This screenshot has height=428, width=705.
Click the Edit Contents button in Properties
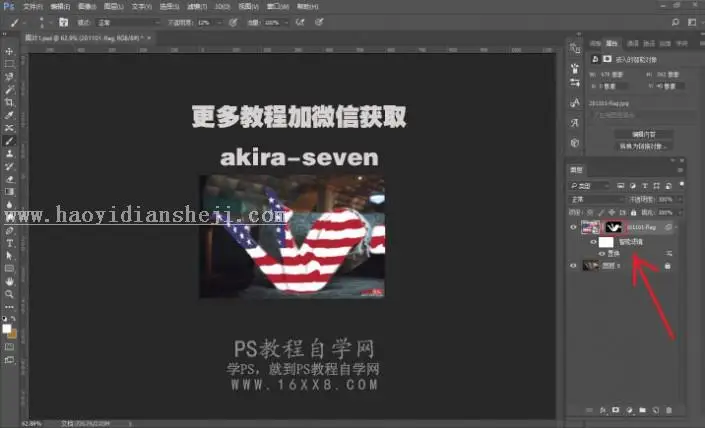point(643,134)
